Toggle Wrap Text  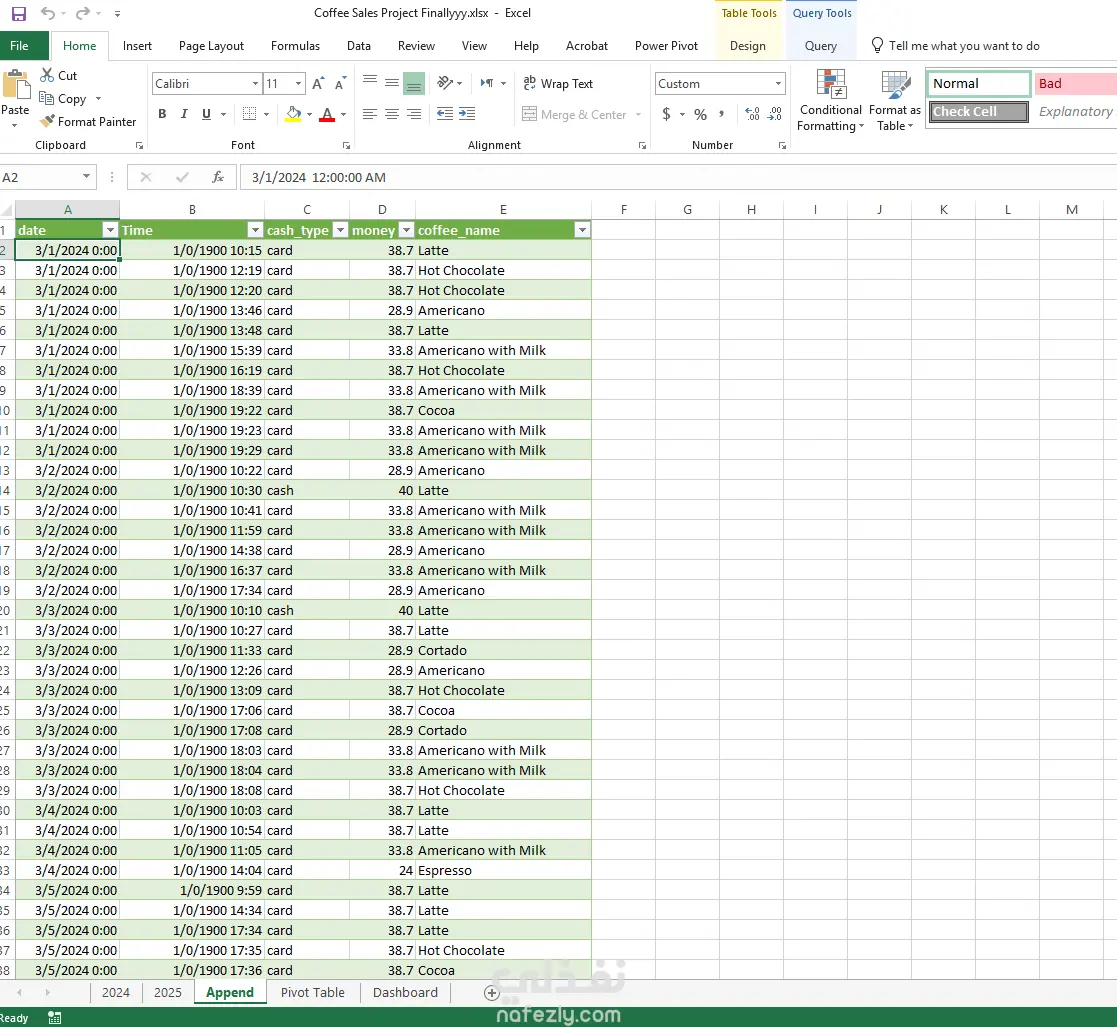tap(558, 83)
